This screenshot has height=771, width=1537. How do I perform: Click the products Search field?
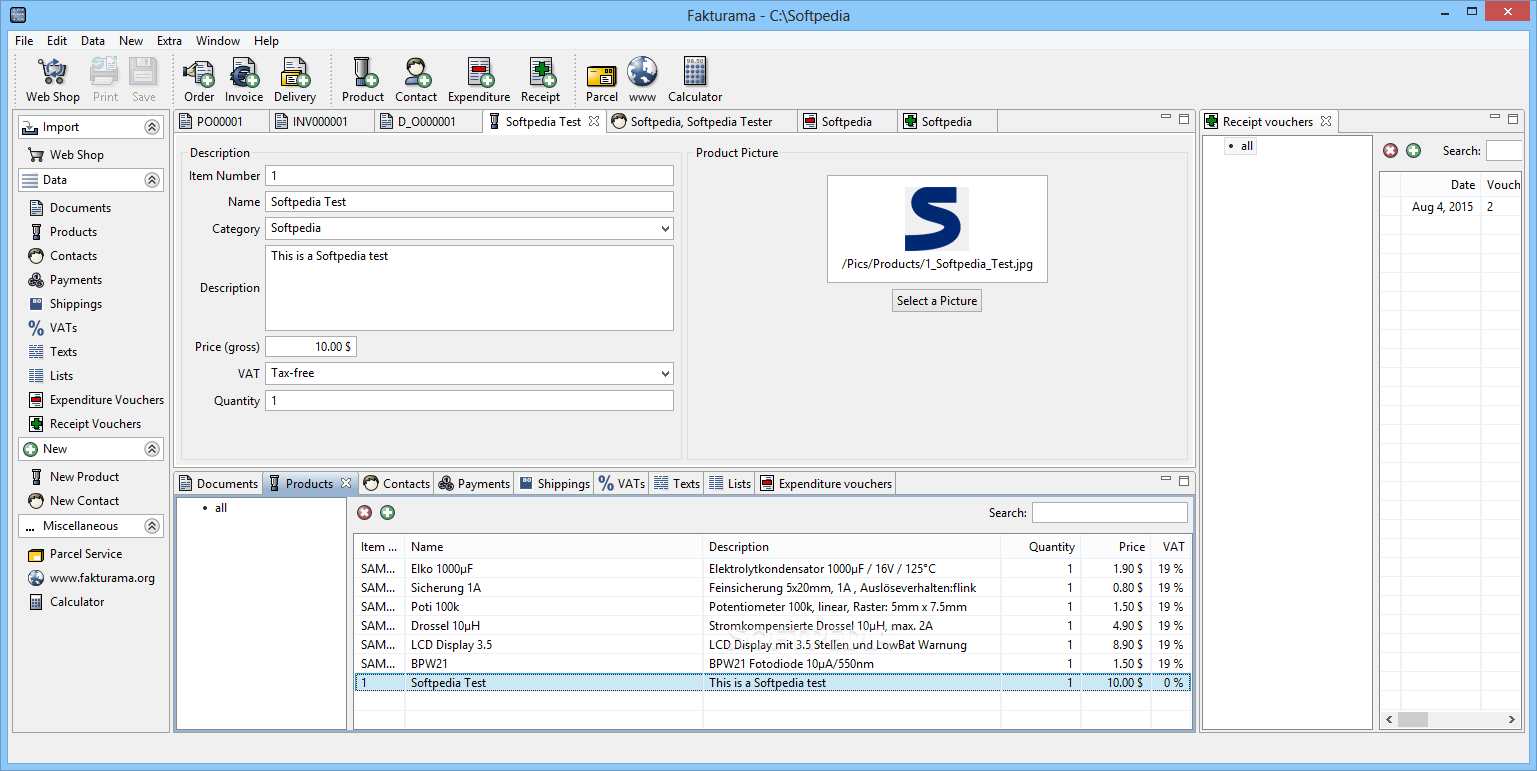pos(1110,513)
